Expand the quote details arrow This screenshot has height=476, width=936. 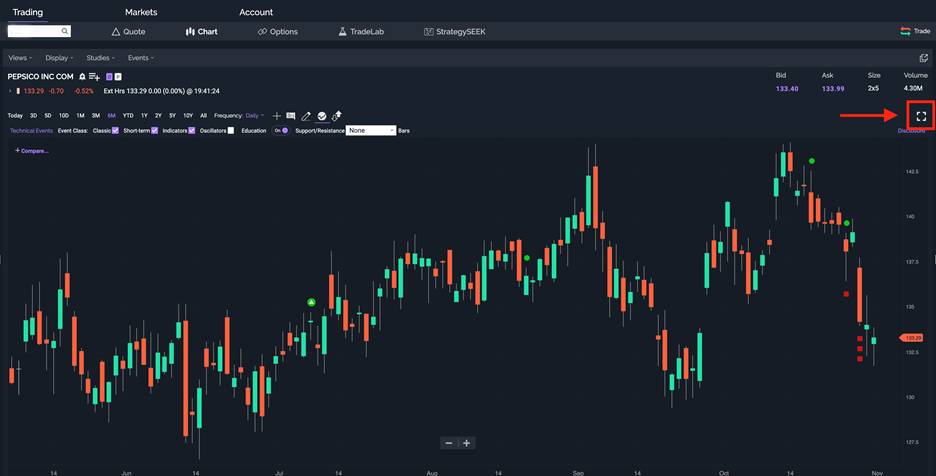(10, 91)
